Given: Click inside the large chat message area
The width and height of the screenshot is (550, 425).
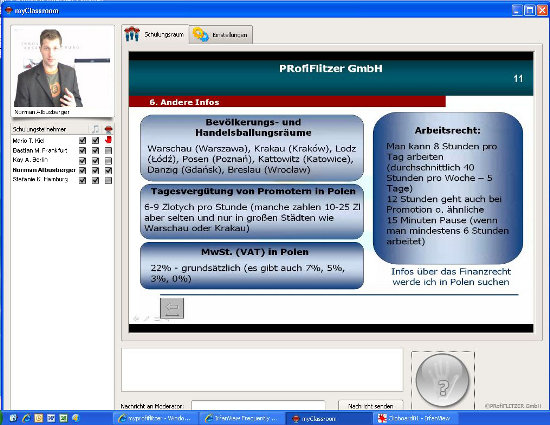Looking at the screenshot, I should (x=262, y=370).
